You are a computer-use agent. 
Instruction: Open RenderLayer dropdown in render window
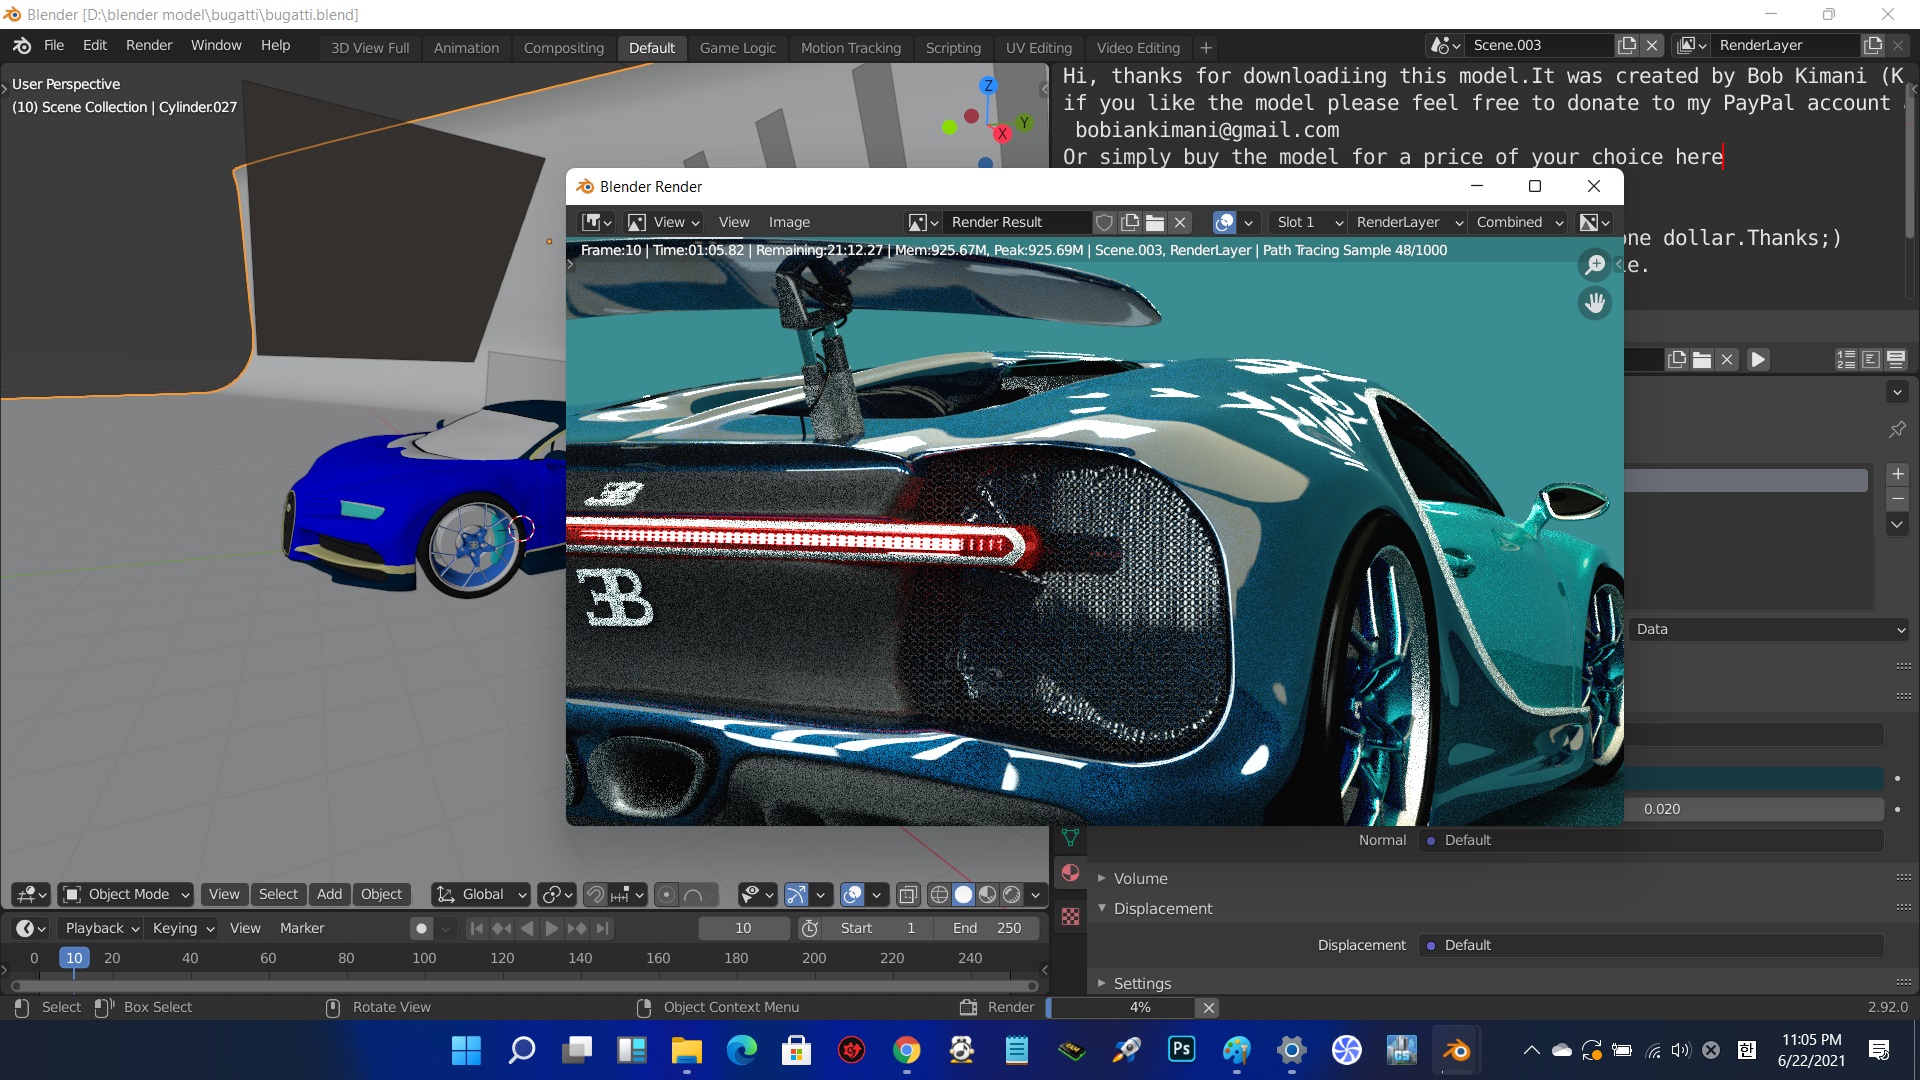click(1408, 222)
